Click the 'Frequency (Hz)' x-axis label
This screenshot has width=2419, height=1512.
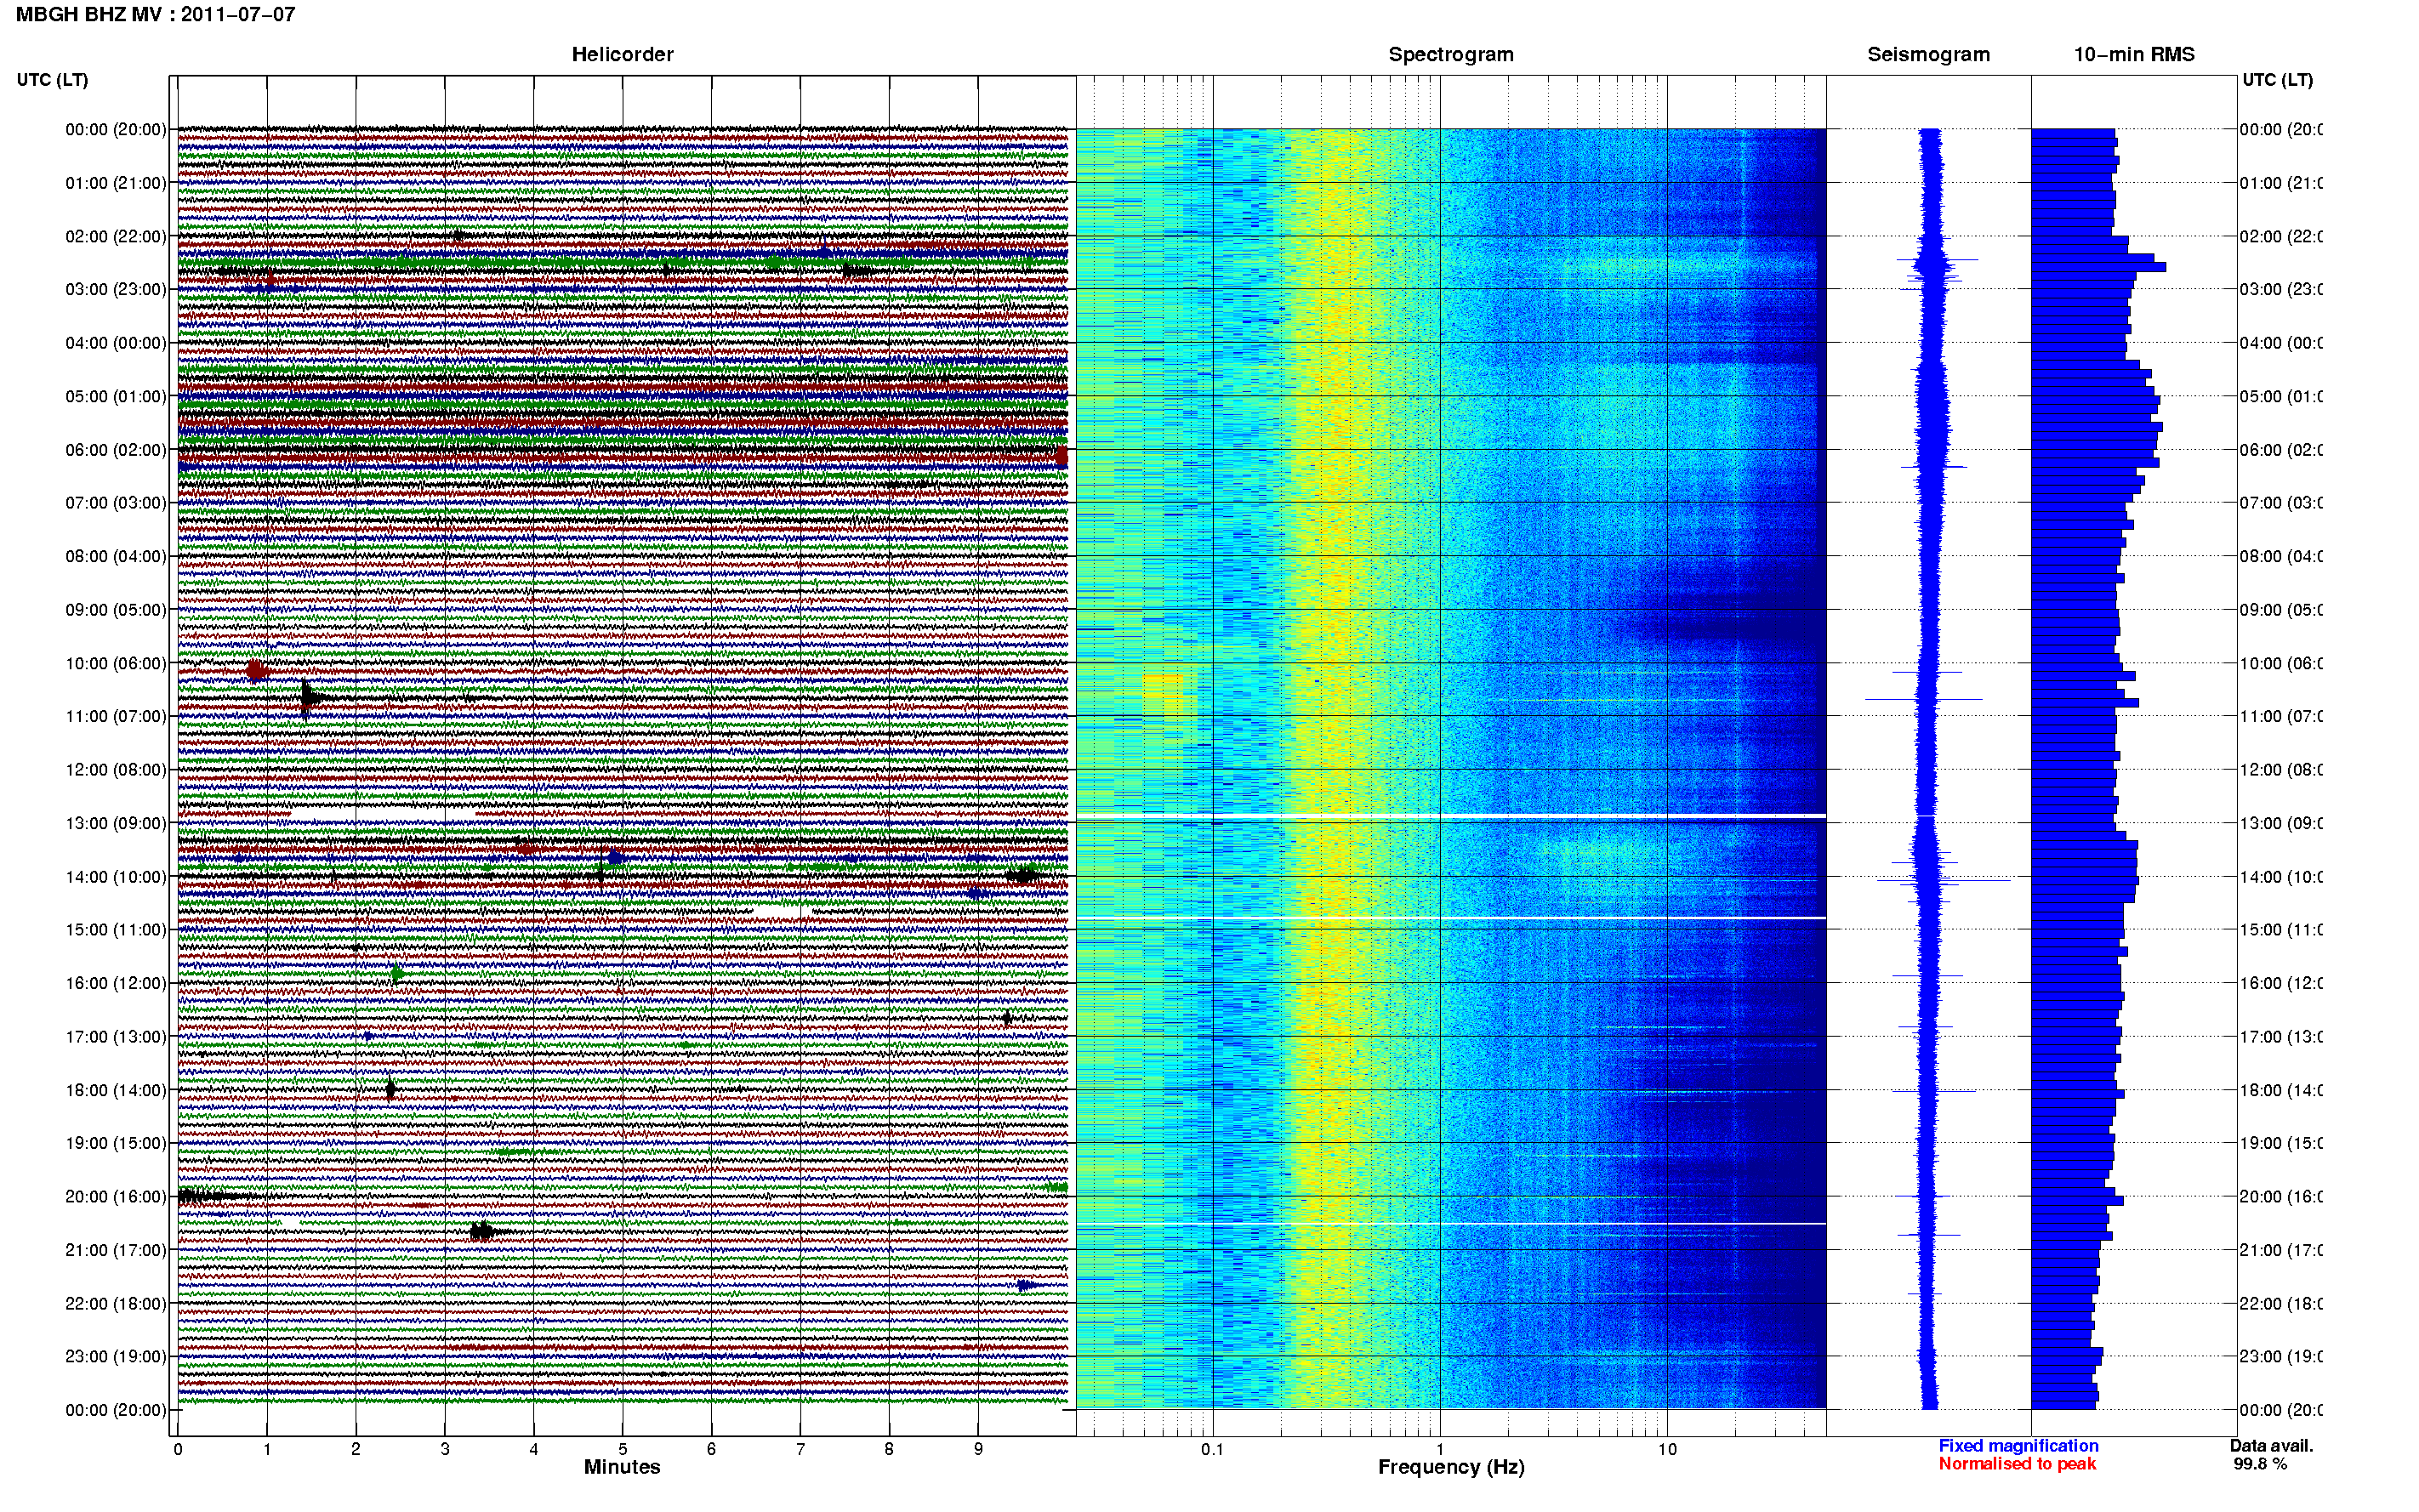point(1451,1467)
